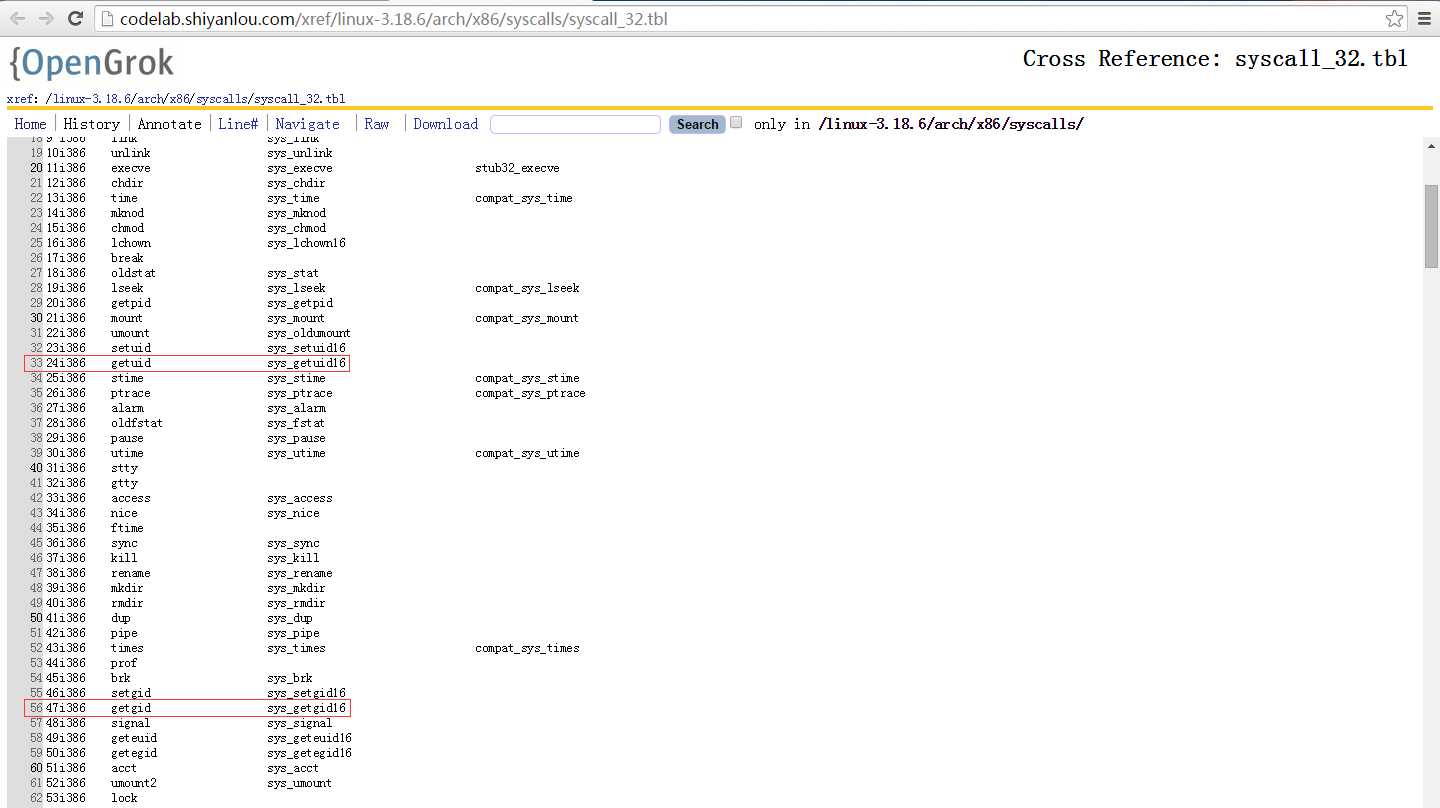Click the search text field
Screen dimensions: 1440x808
pyautogui.click(x=575, y=124)
